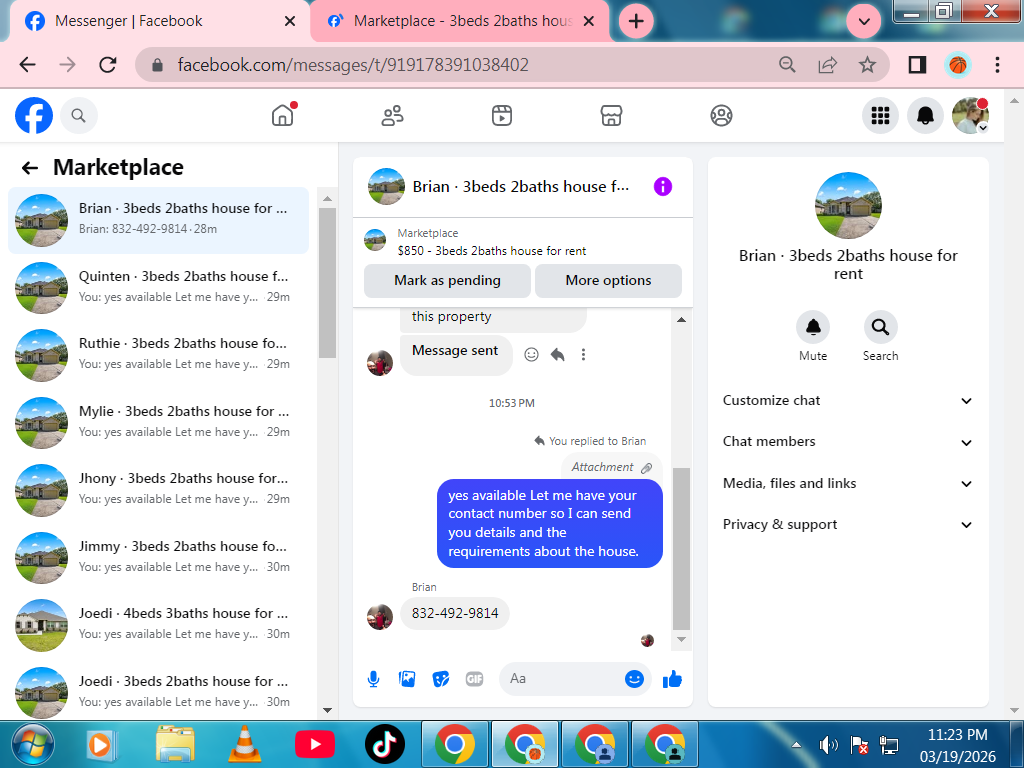1024x768 pixels.
Task: Click the Mark as pending button
Action: (x=447, y=281)
